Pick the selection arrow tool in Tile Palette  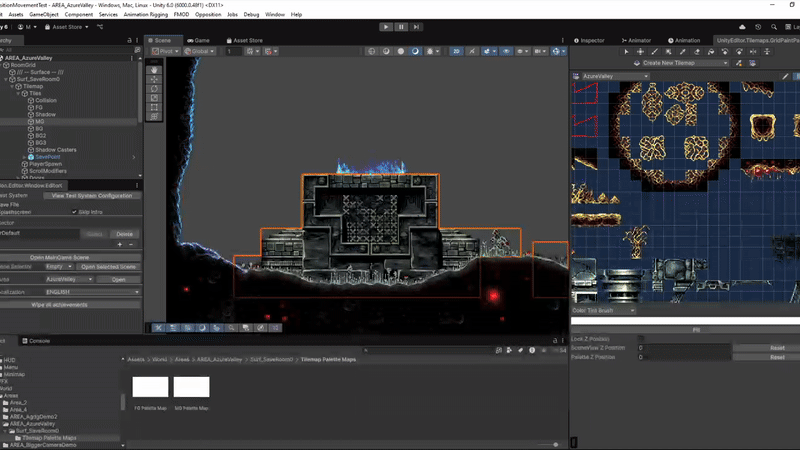[x=626, y=51]
